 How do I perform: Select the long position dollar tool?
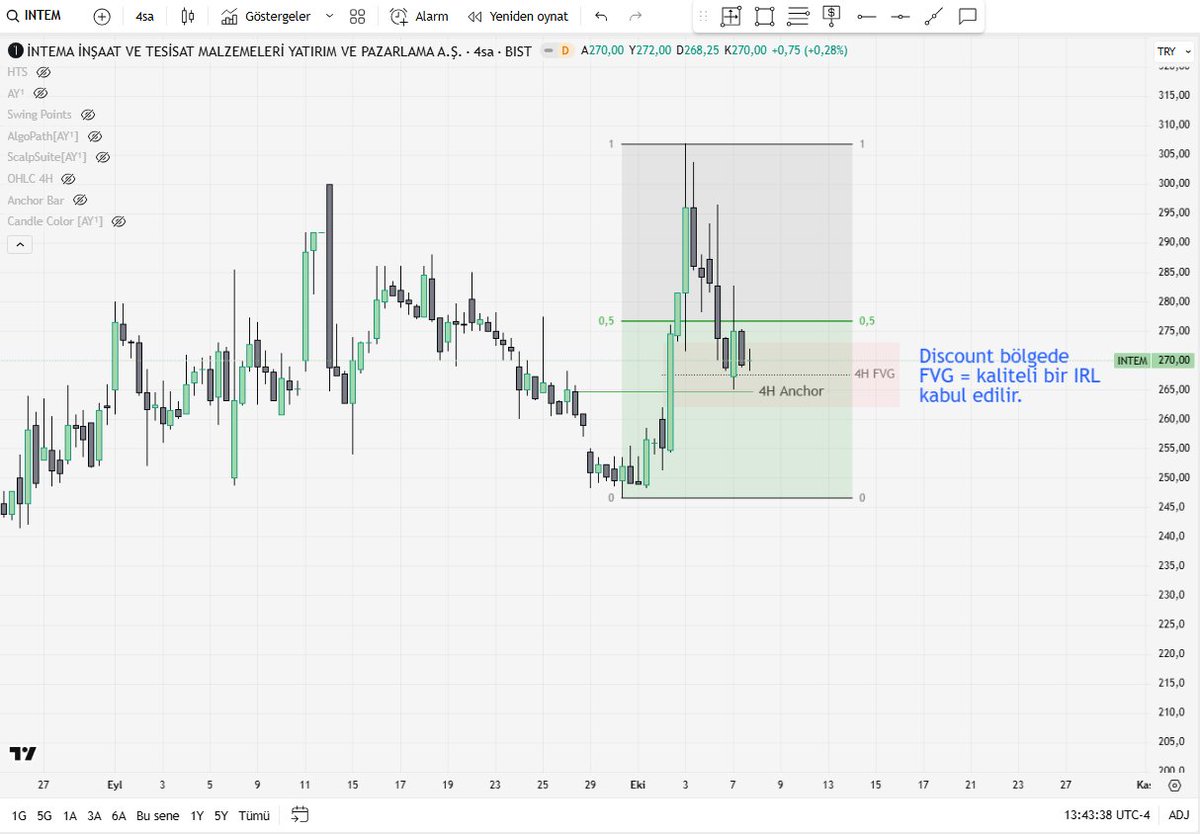[x=832, y=15]
